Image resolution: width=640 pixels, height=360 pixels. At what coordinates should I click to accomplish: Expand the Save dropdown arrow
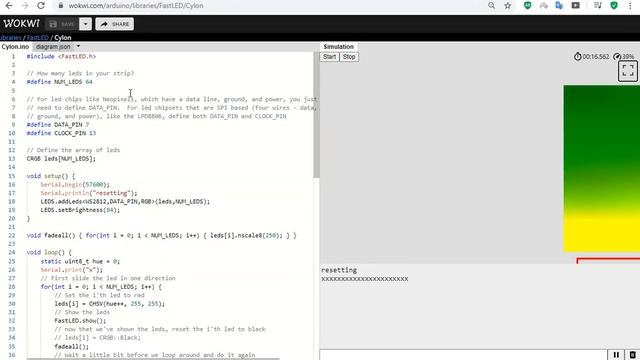(85, 24)
